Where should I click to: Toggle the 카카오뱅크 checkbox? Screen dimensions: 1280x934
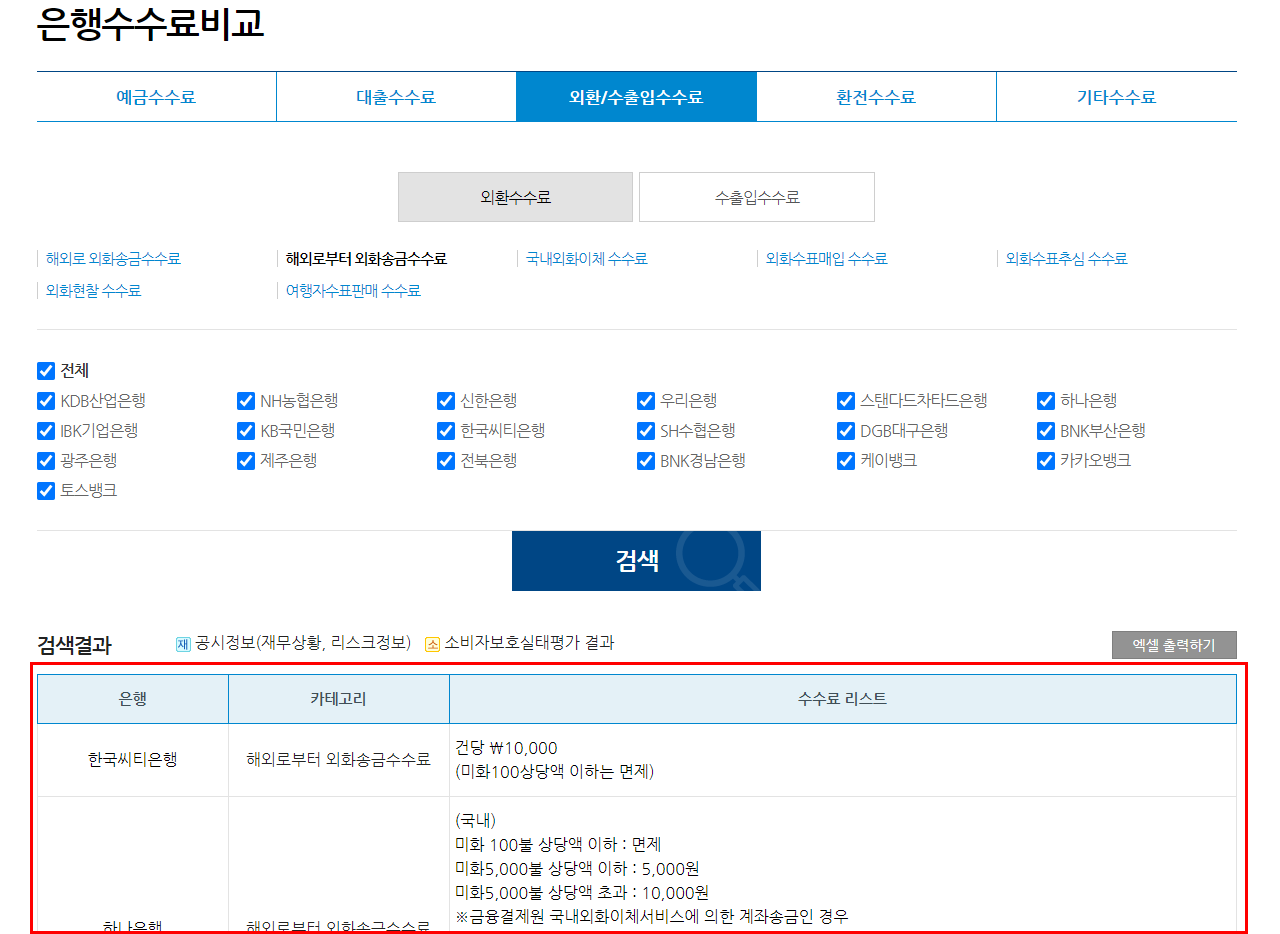(x=1046, y=461)
